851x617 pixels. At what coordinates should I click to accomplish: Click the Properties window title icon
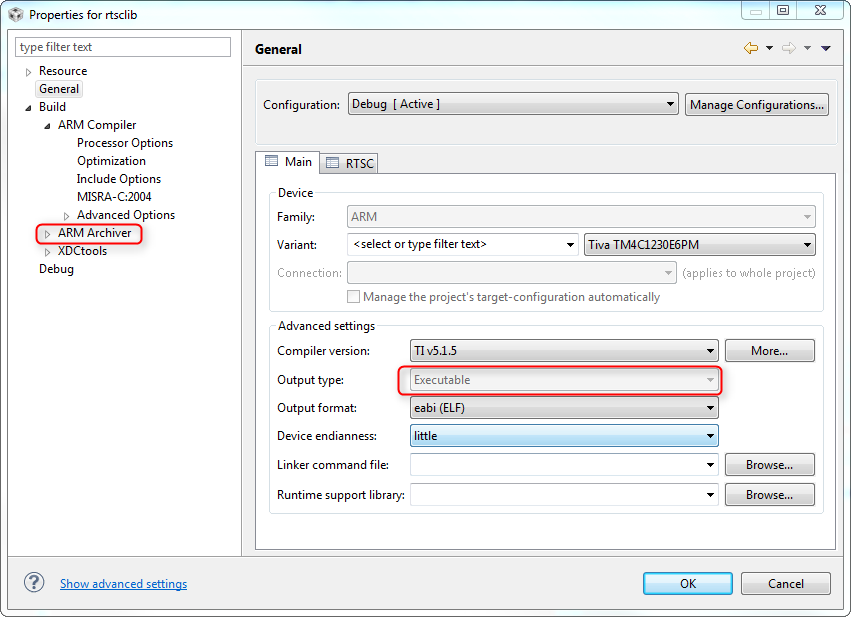coord(15,14)
